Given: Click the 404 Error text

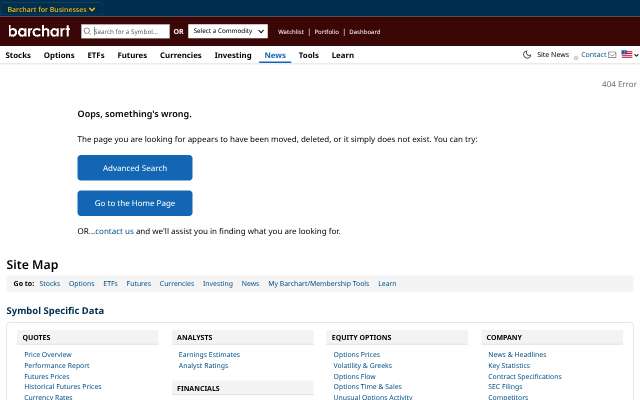Looking at the screenshot, I should pyautogui.click(x=619, y=84).
